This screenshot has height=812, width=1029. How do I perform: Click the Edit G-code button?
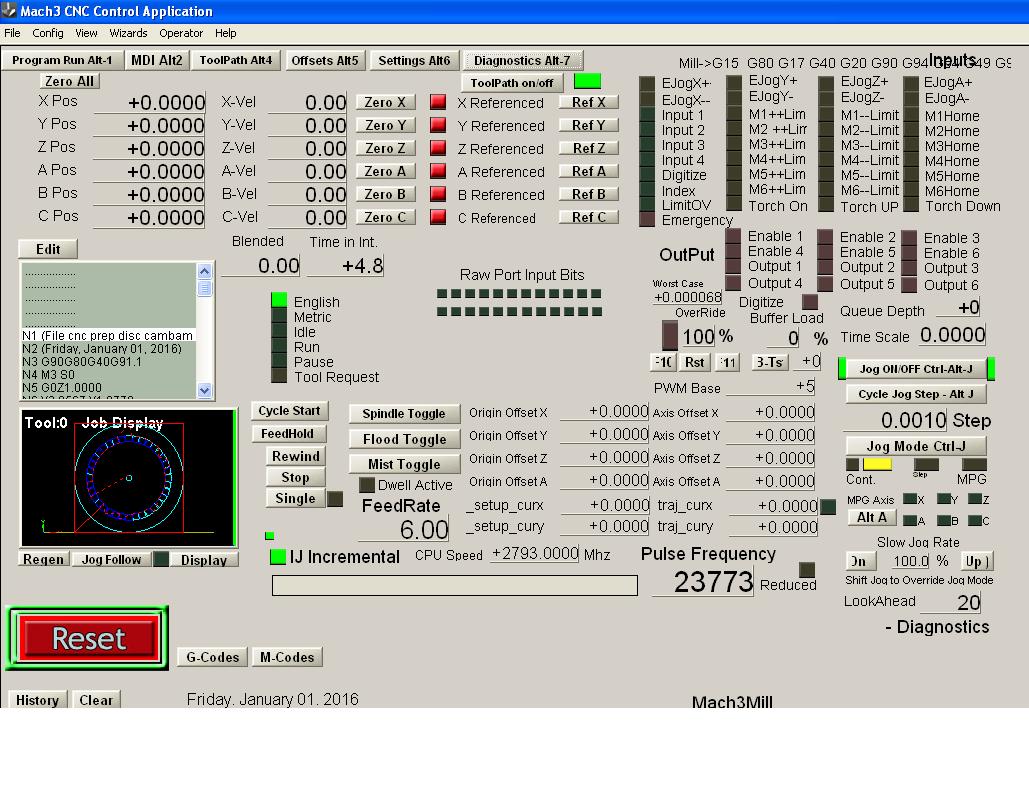(x=48, y=249)
